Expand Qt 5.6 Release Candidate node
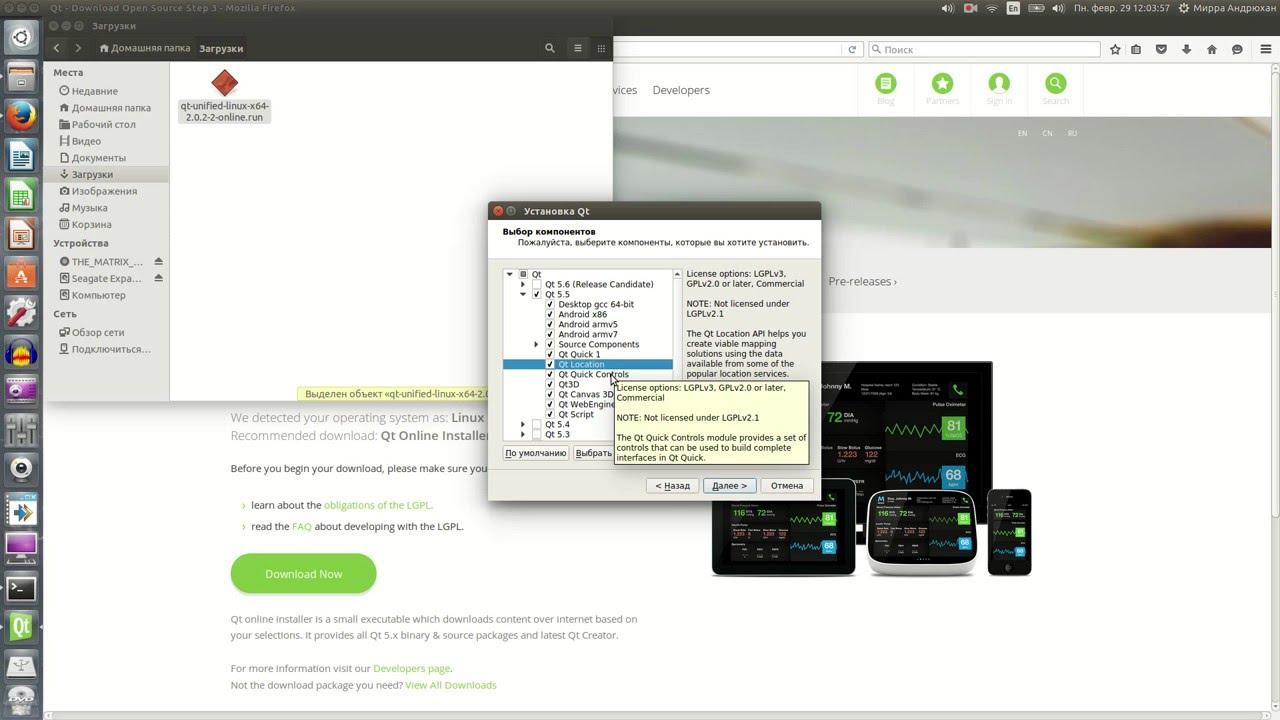Image resolution: width=1280 pixels, height=720 pixels. (x=523, y=284)
